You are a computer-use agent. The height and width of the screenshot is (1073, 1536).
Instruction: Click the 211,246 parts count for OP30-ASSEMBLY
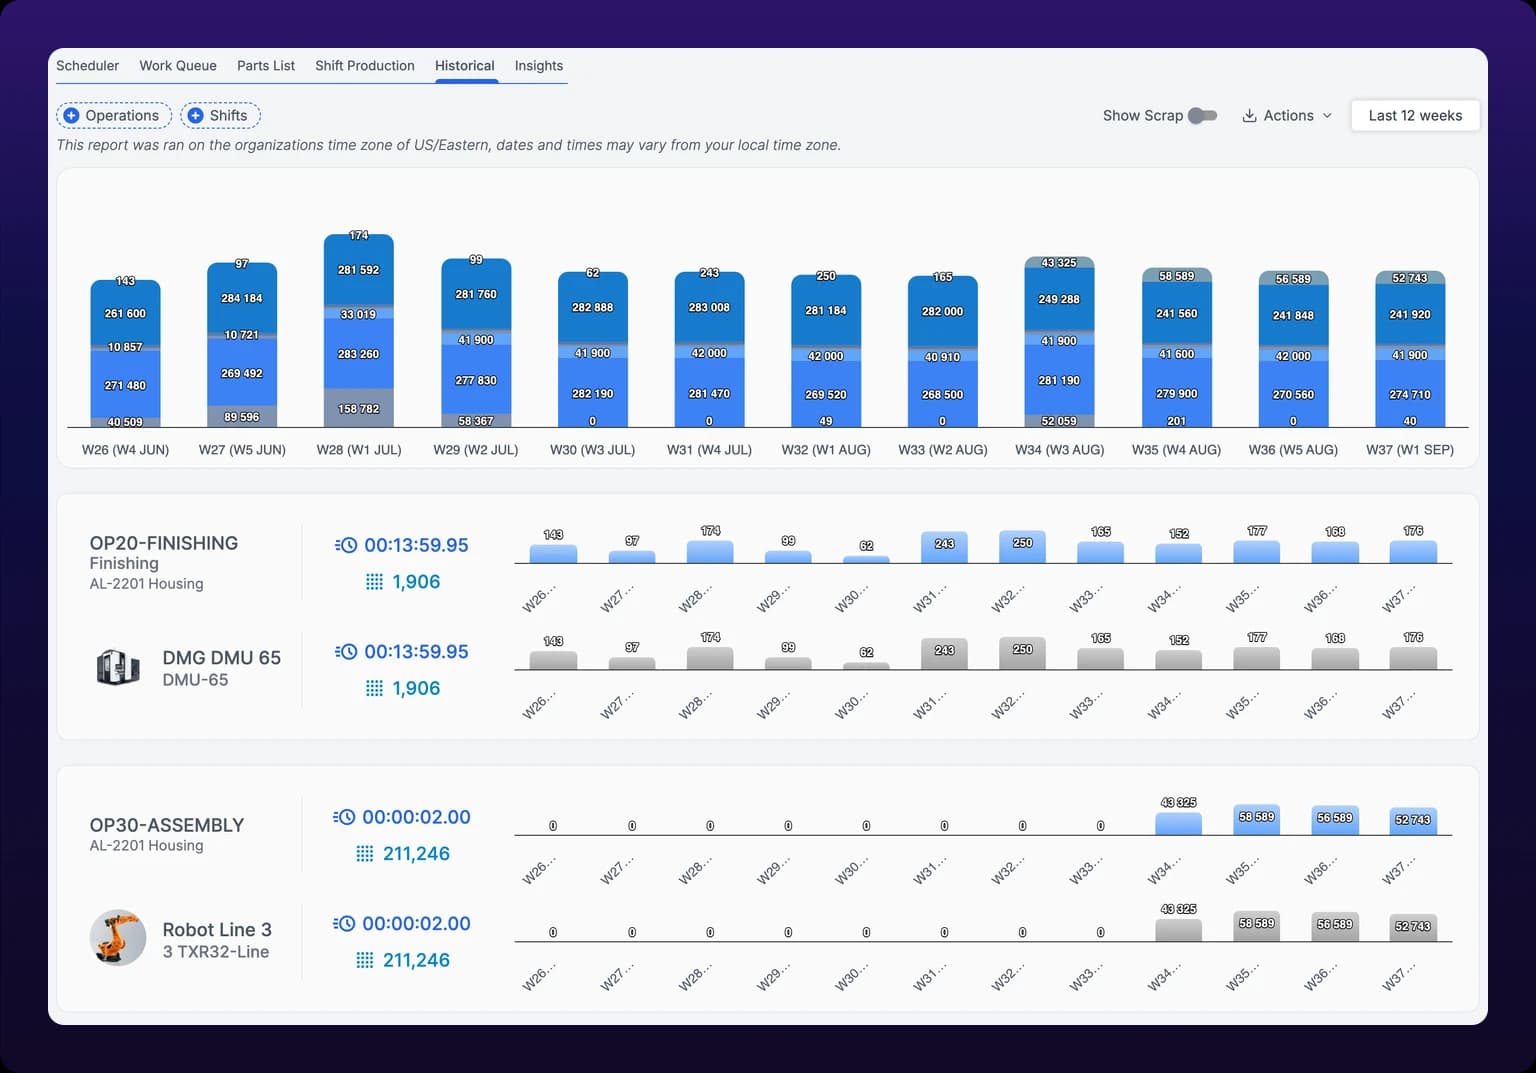tap(416, 854)
